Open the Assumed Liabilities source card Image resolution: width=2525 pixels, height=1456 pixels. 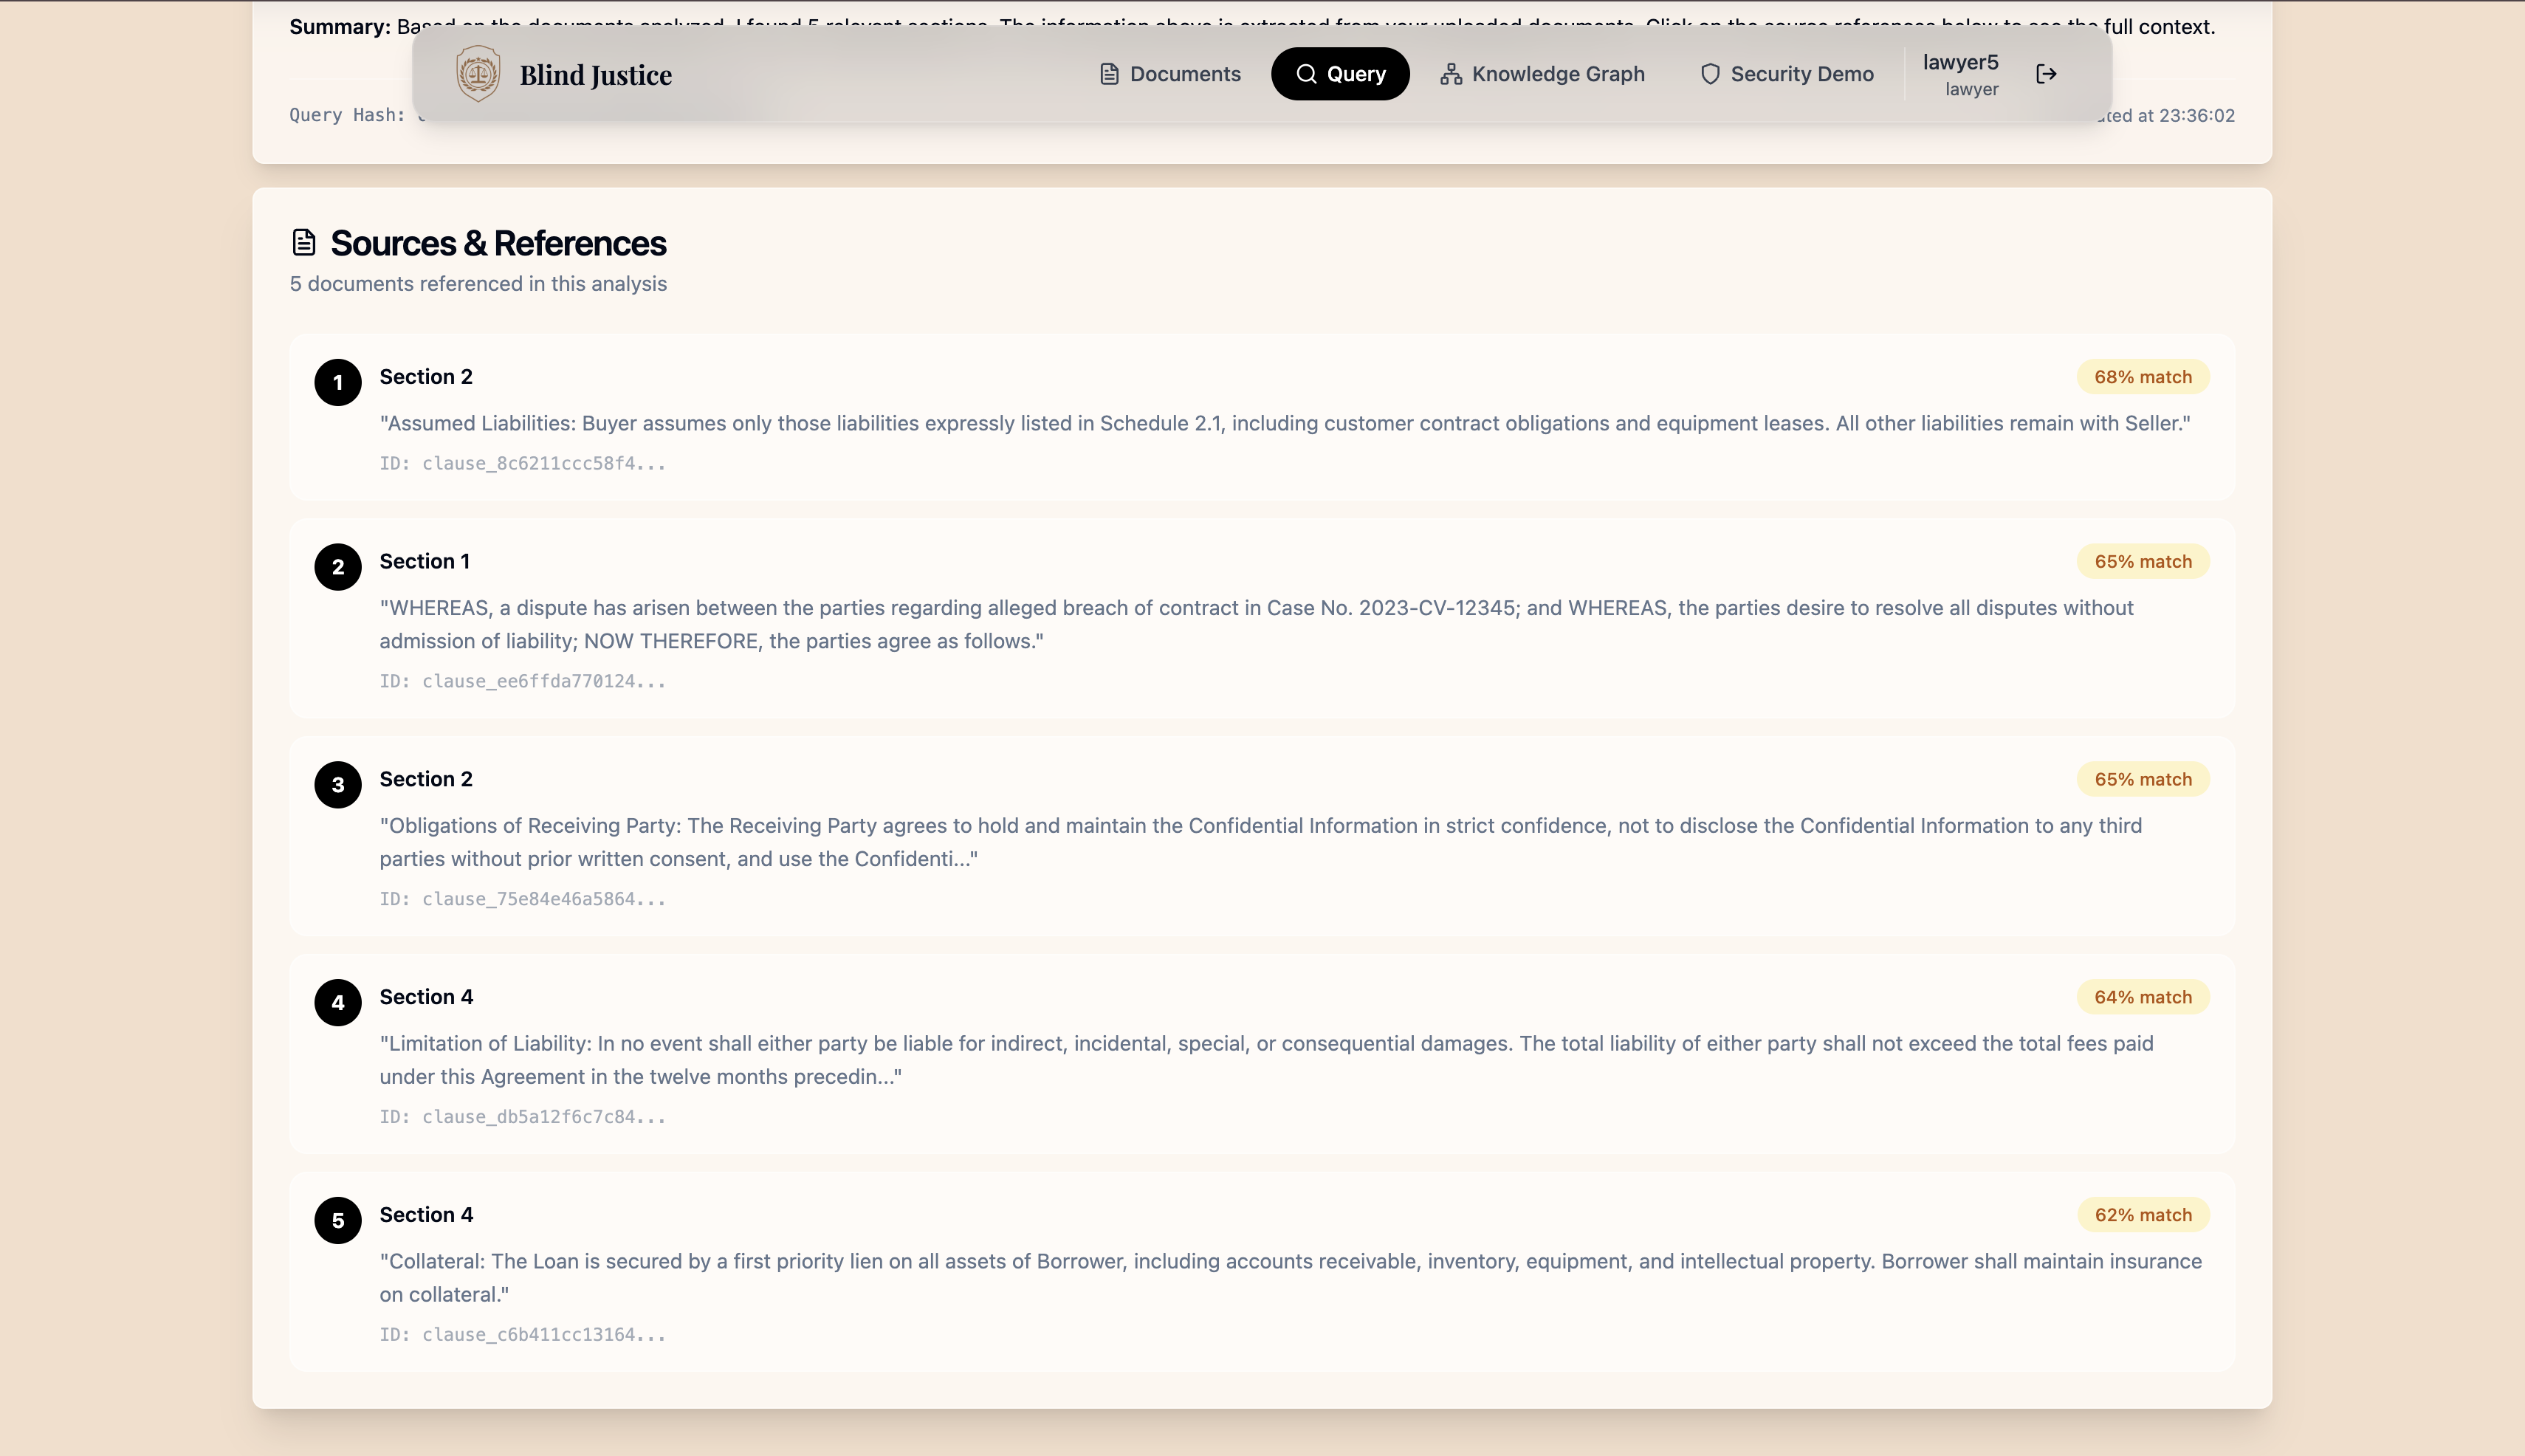pyautogui.click(x=1284, y=423)
